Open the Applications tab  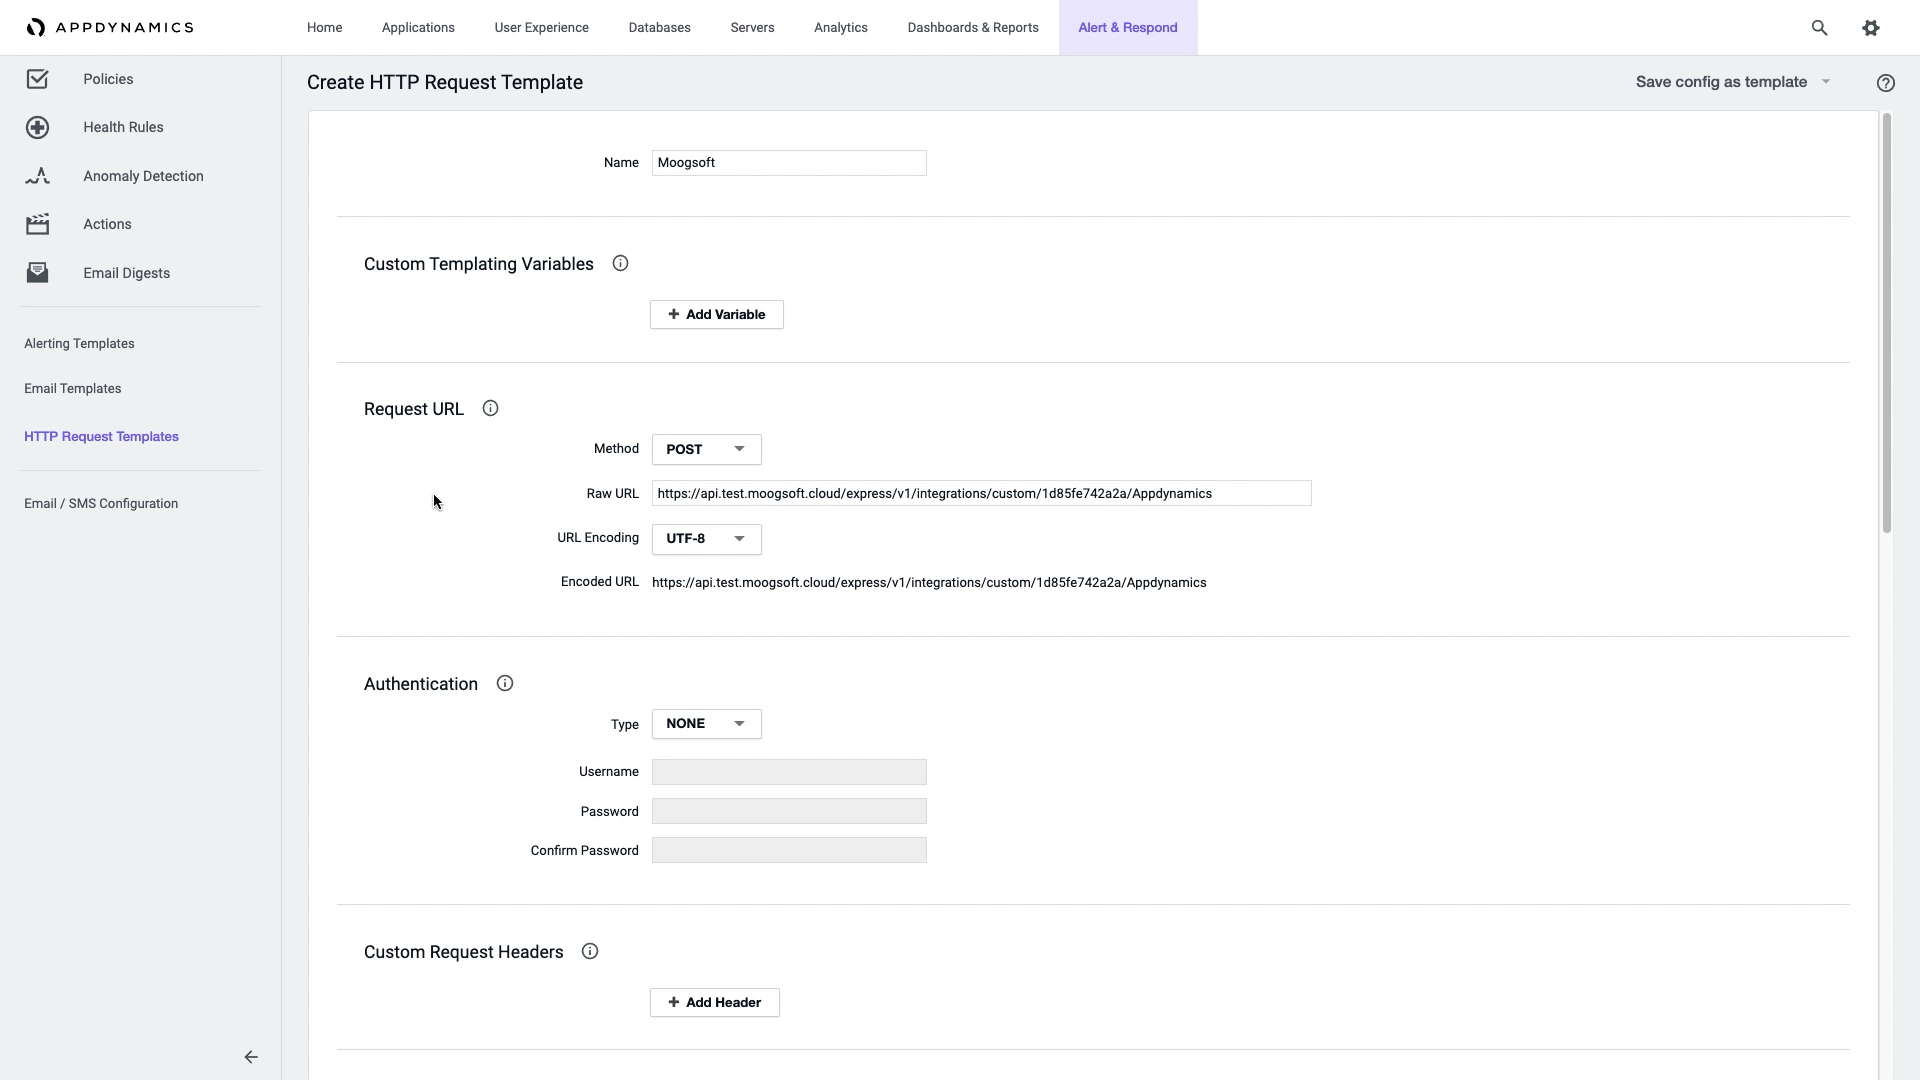[418, 28]
